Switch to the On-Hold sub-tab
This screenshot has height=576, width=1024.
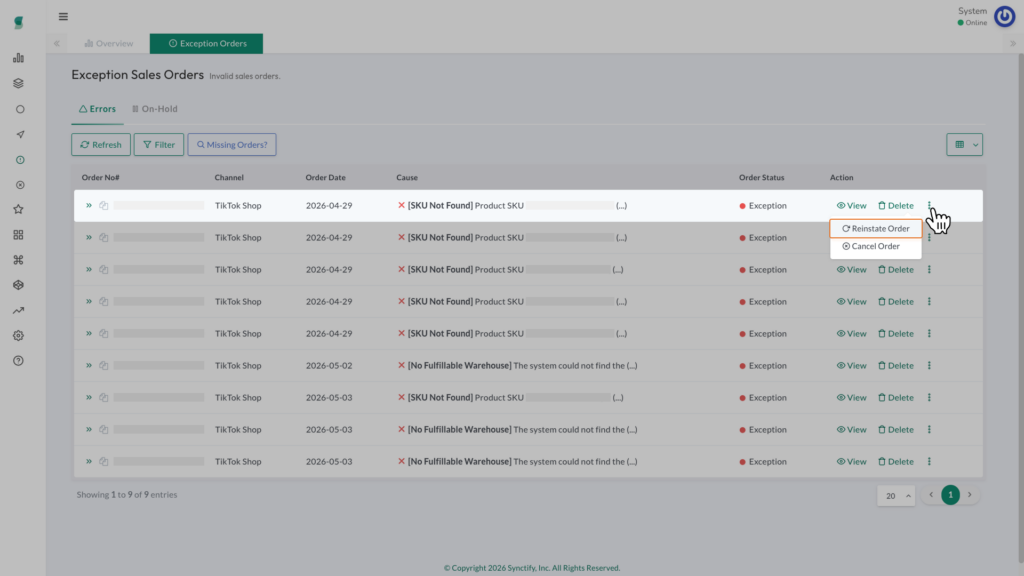[x=155, y=109]
